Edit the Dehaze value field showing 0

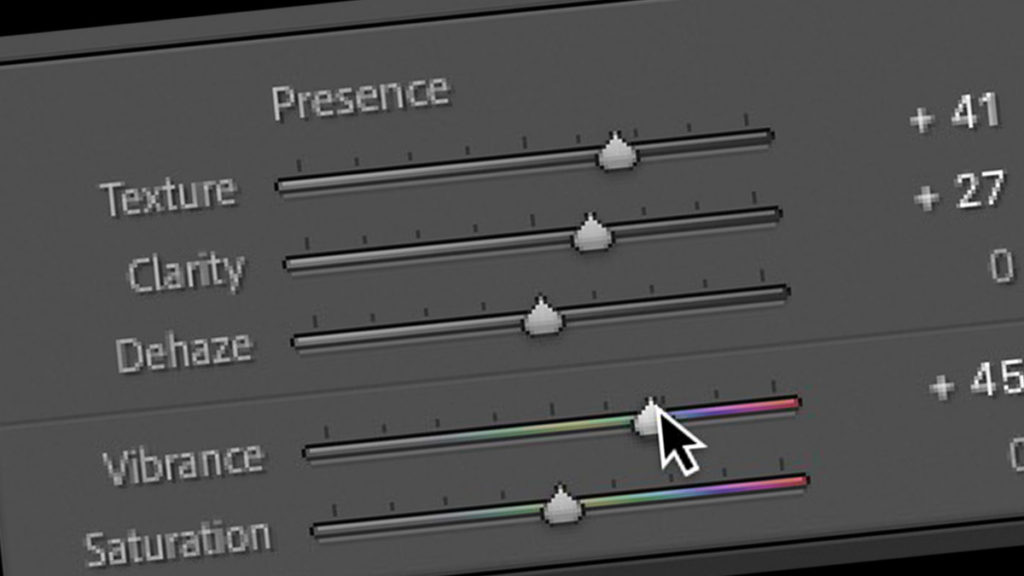(x=1001, y=266)
